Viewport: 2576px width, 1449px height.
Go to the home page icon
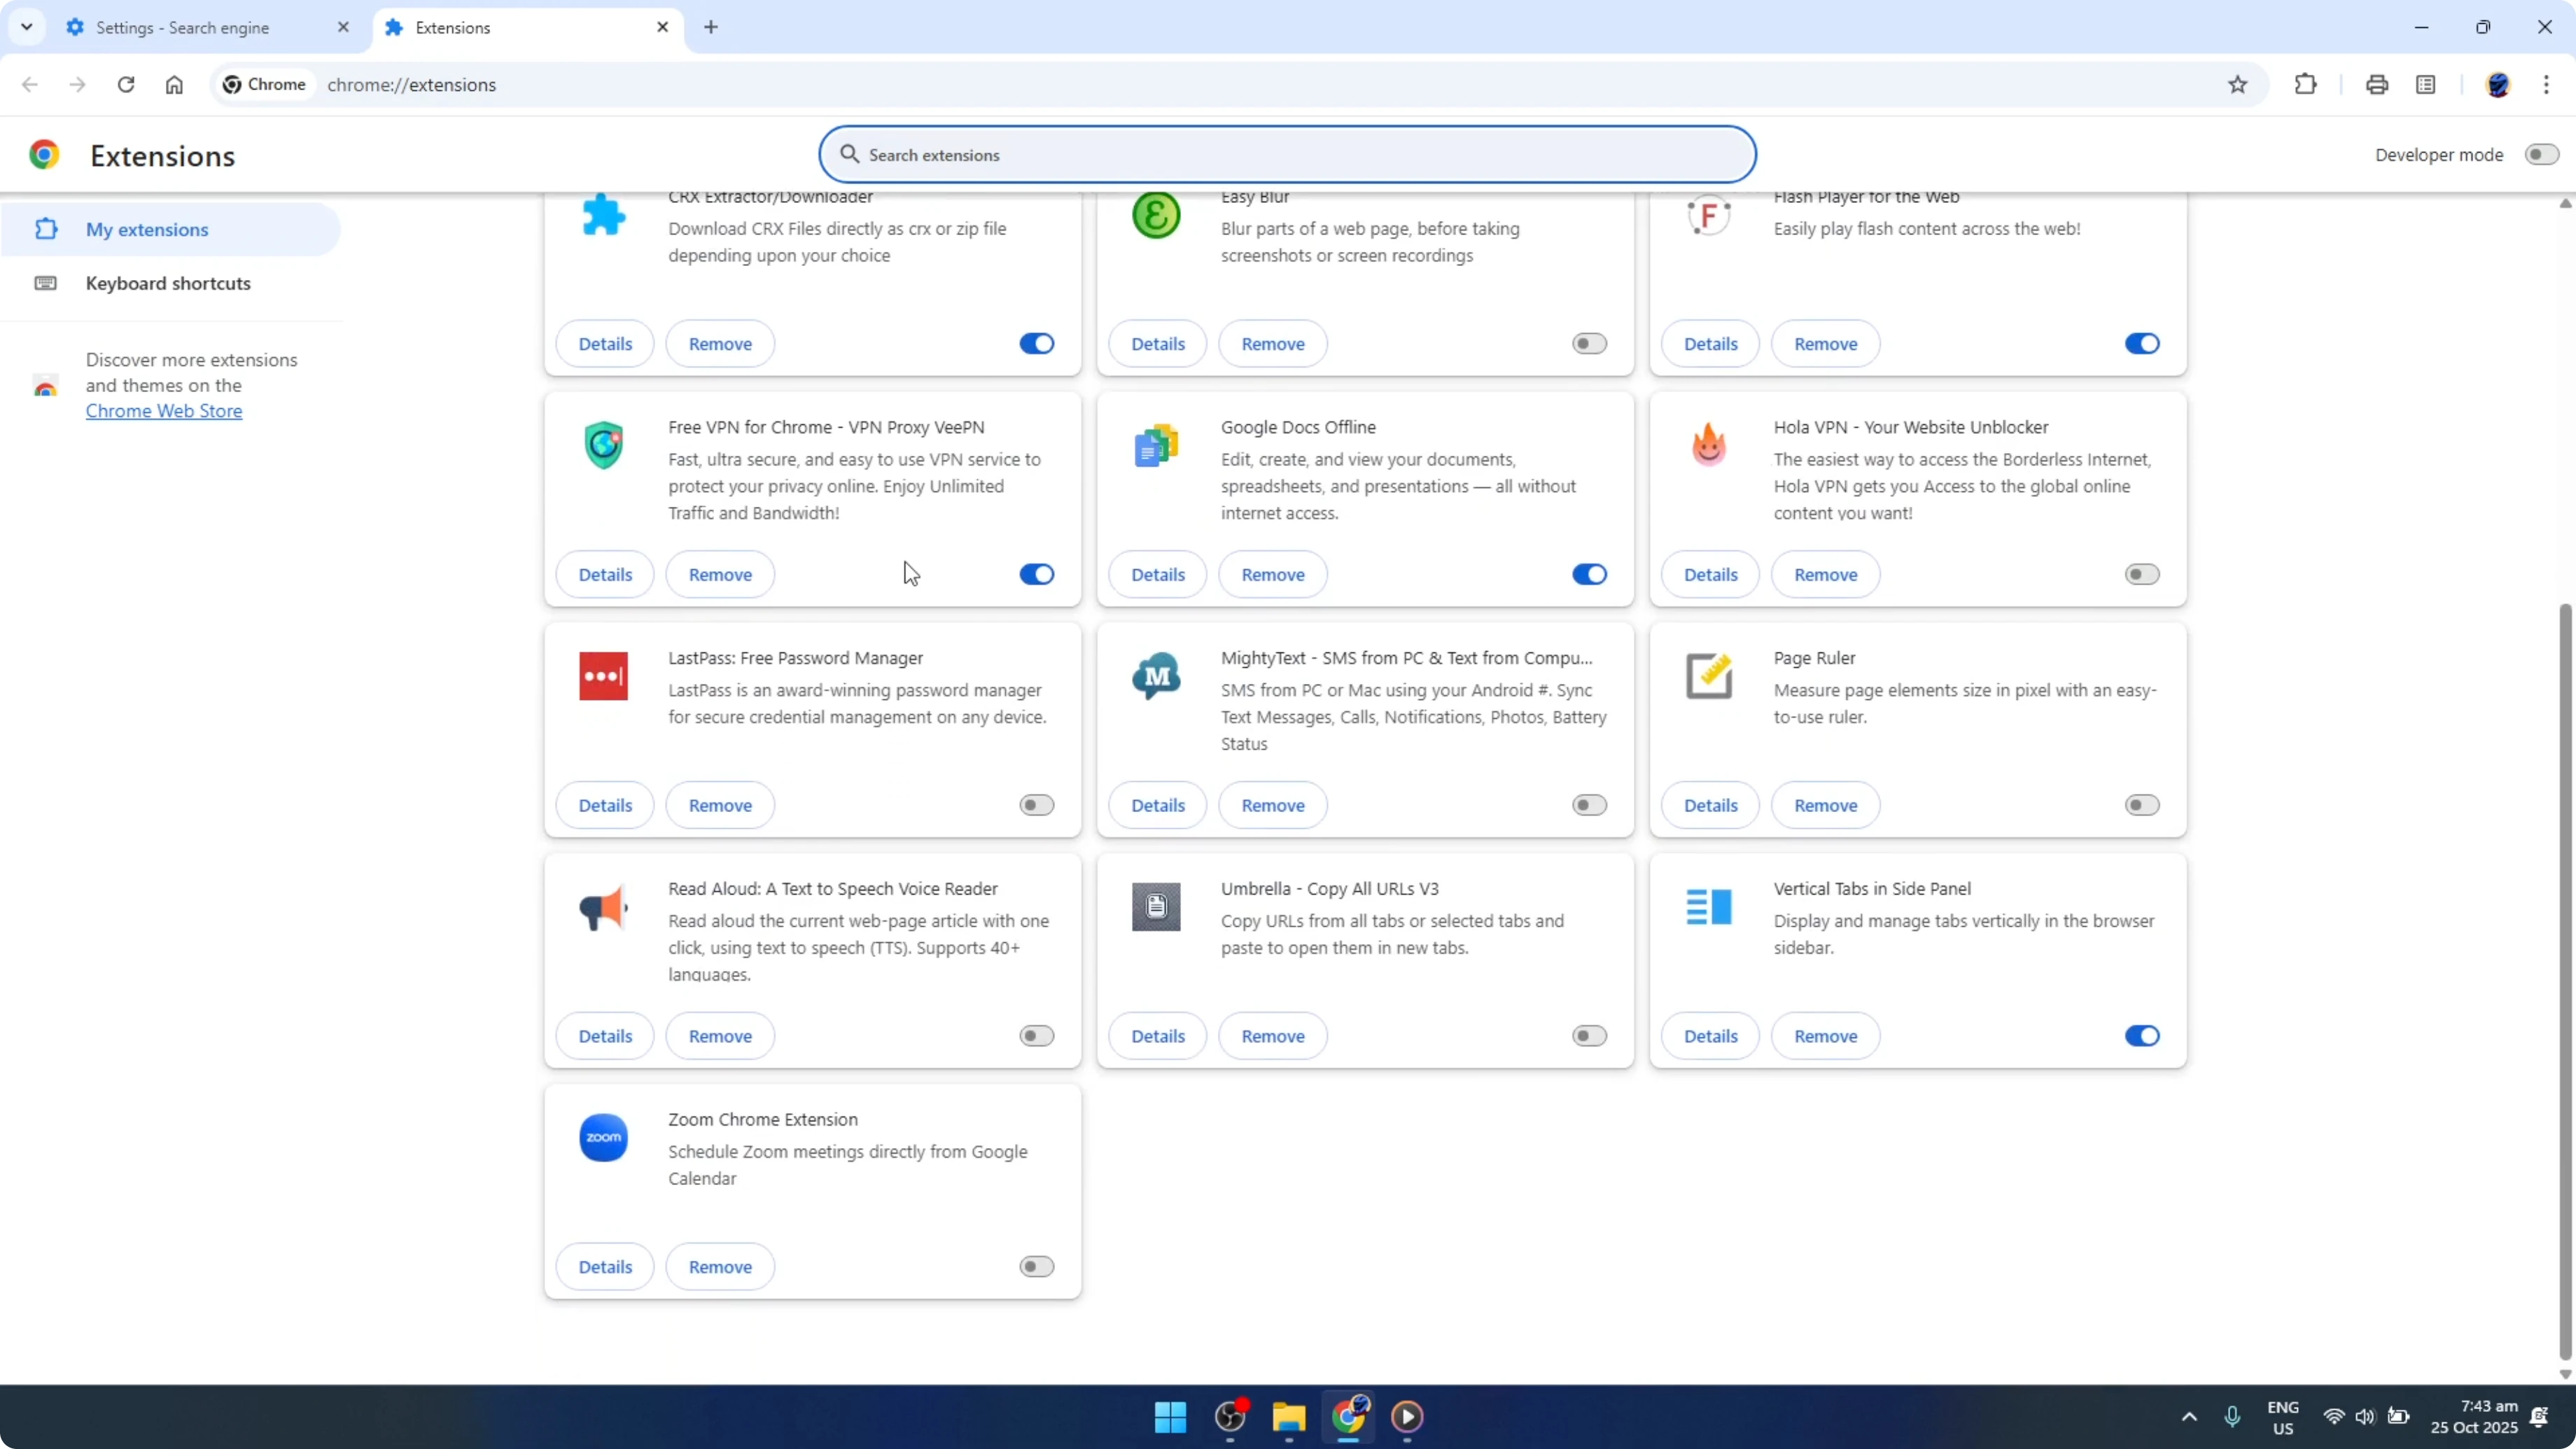[x=174, y=85]
